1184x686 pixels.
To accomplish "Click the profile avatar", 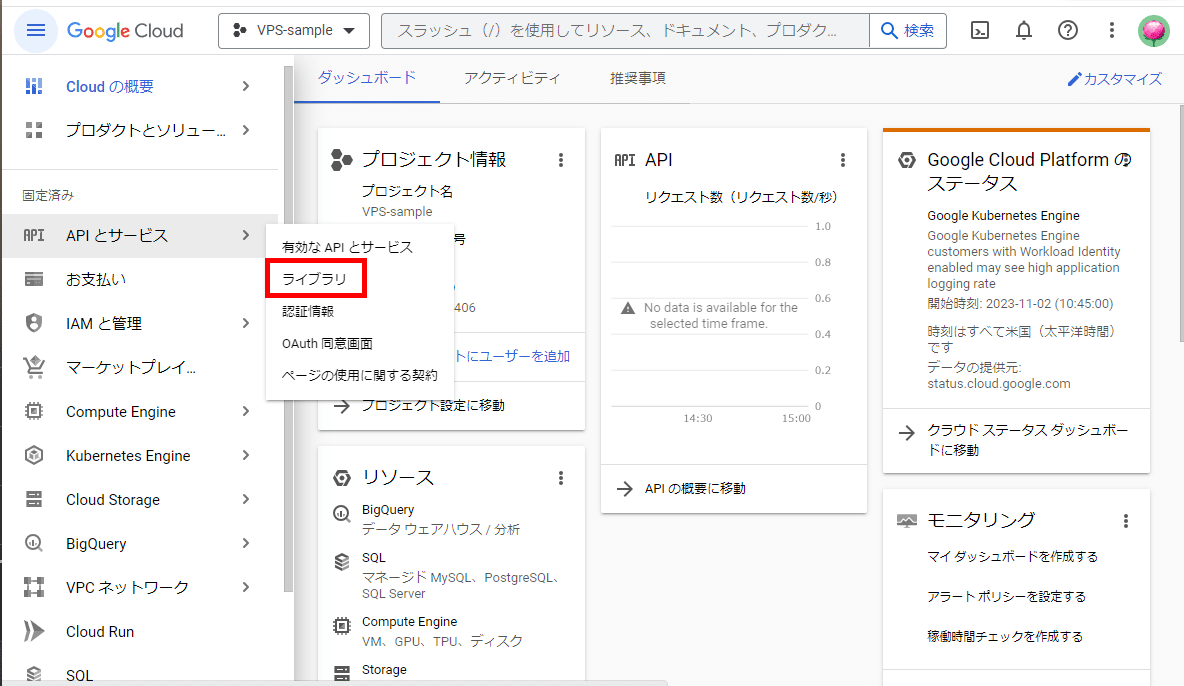I will pyautogui.click(x=1153, y=30).
